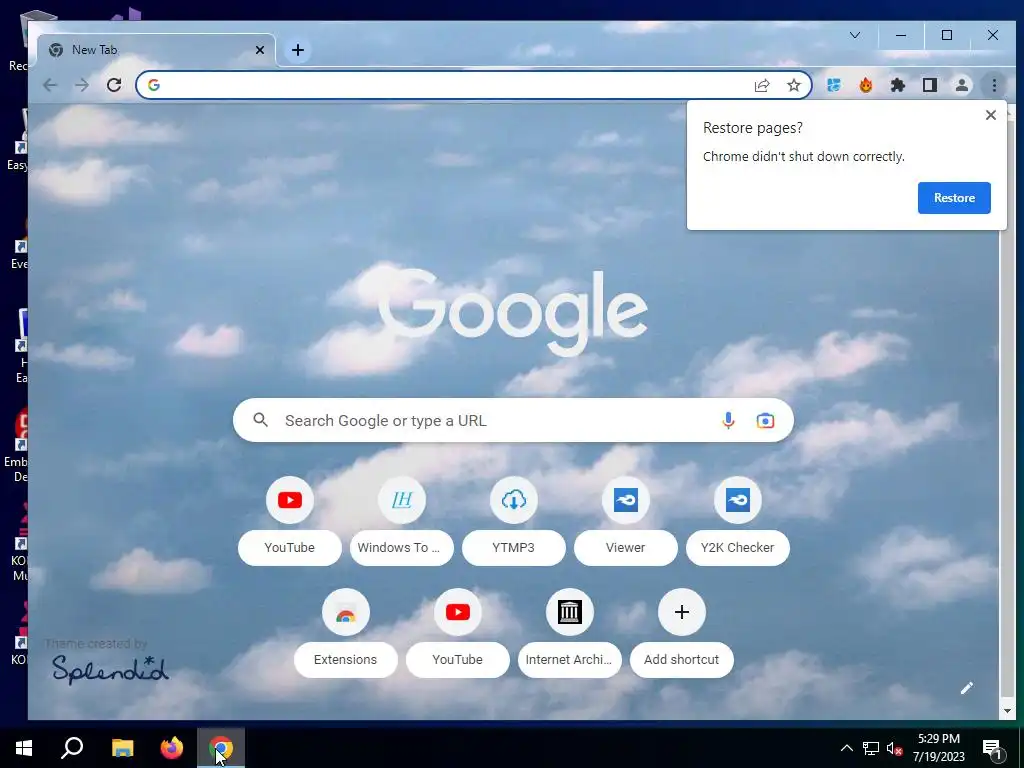The image size is (1024, 768).
Task: Click the muted volume tray icon
Action: pos(894,748)
